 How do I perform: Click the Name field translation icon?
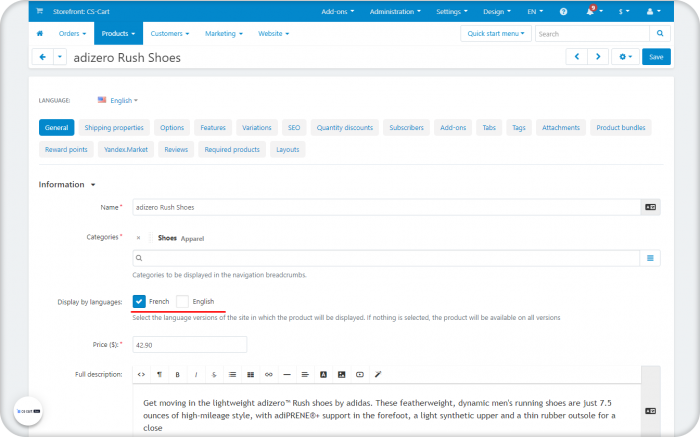coord(650,207)
